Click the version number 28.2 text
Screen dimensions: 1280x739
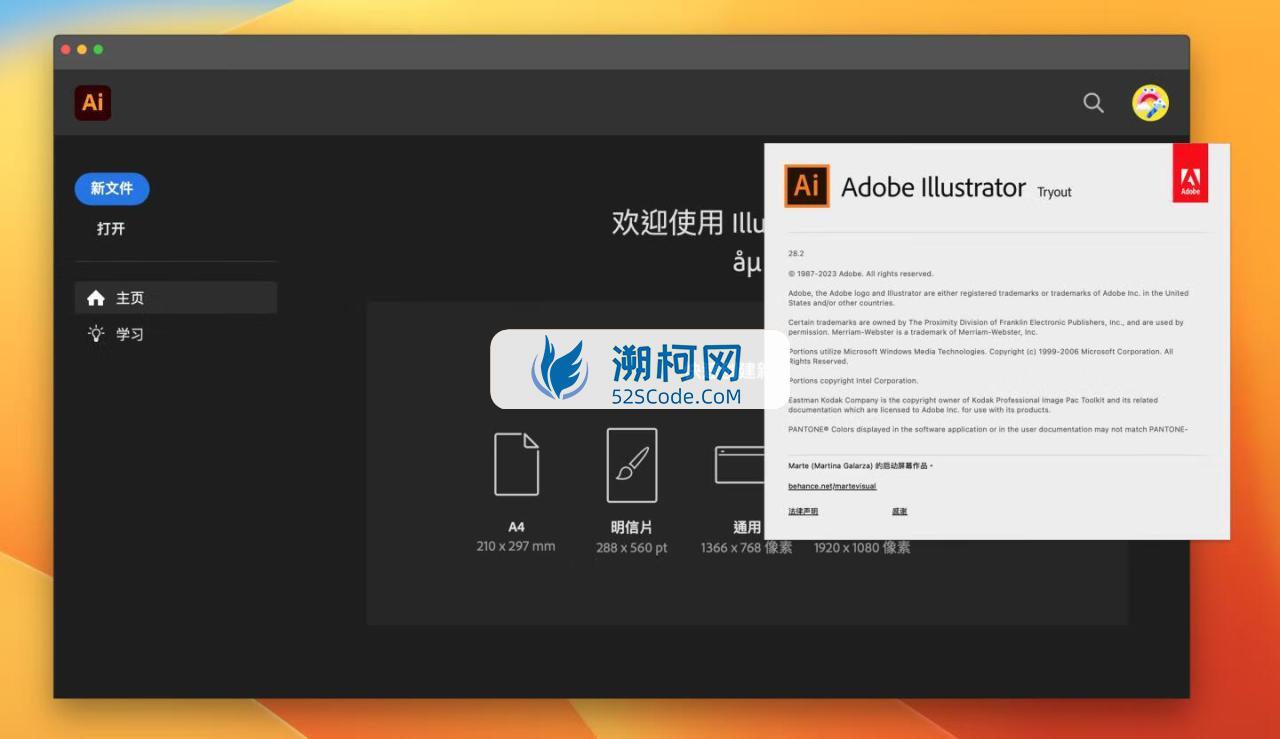[x=796, y=253]
